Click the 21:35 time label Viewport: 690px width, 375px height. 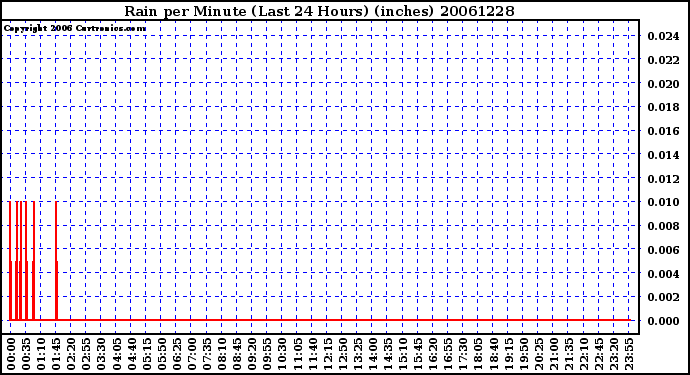click(568, 354)
